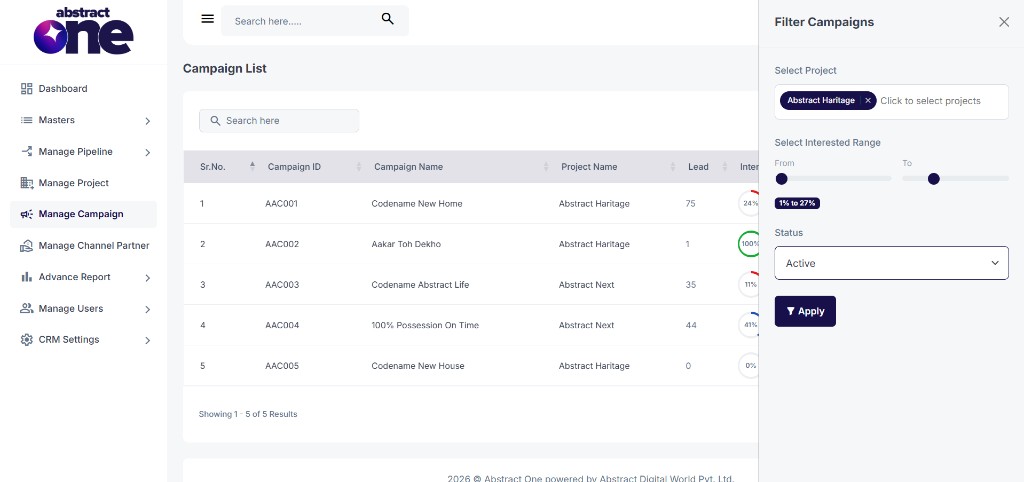1024x482 pixels.
Task: Click the magnifier icon in top search
Action: [x=387, y=19]
